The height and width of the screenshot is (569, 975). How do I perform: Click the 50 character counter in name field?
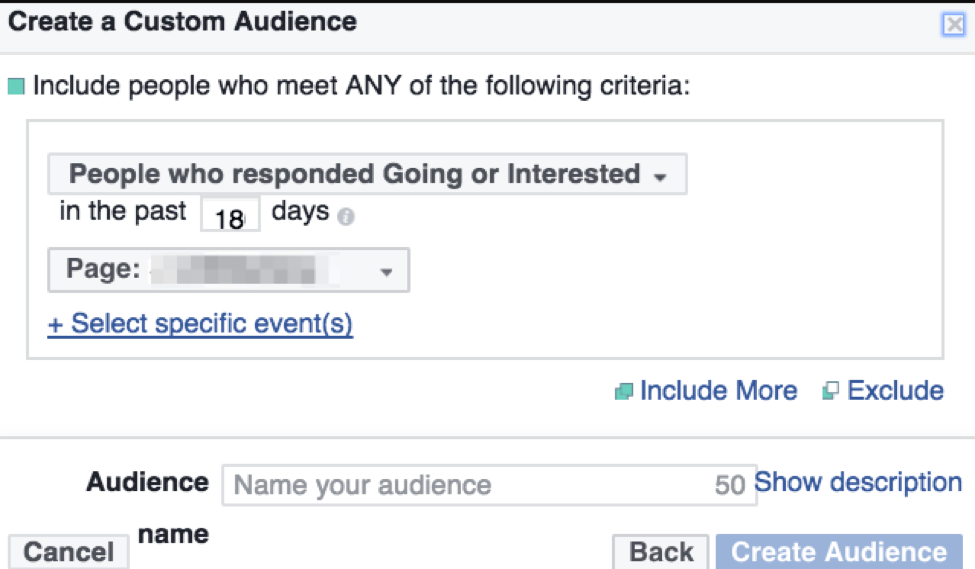(x=730, y=485)
